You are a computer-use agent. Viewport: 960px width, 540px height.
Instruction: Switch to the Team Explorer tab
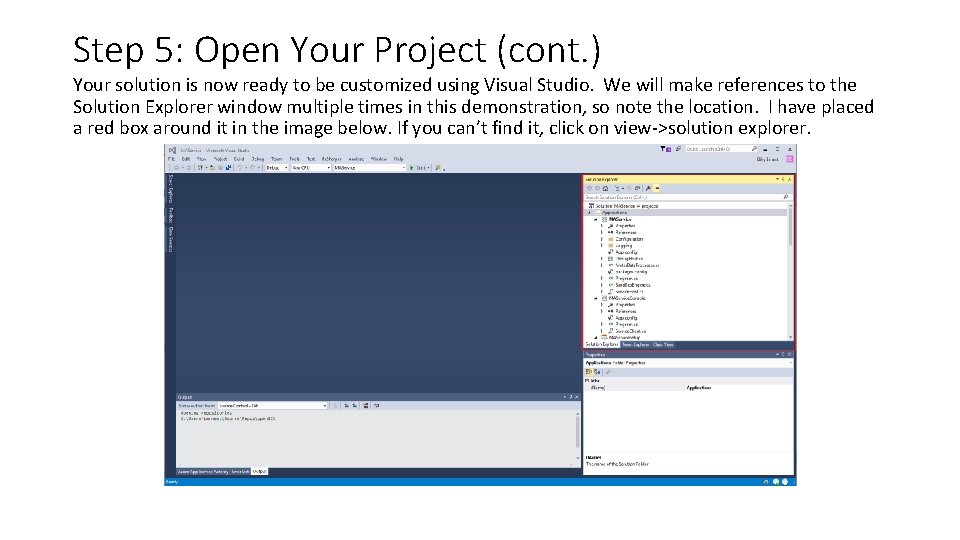point(636,345)
